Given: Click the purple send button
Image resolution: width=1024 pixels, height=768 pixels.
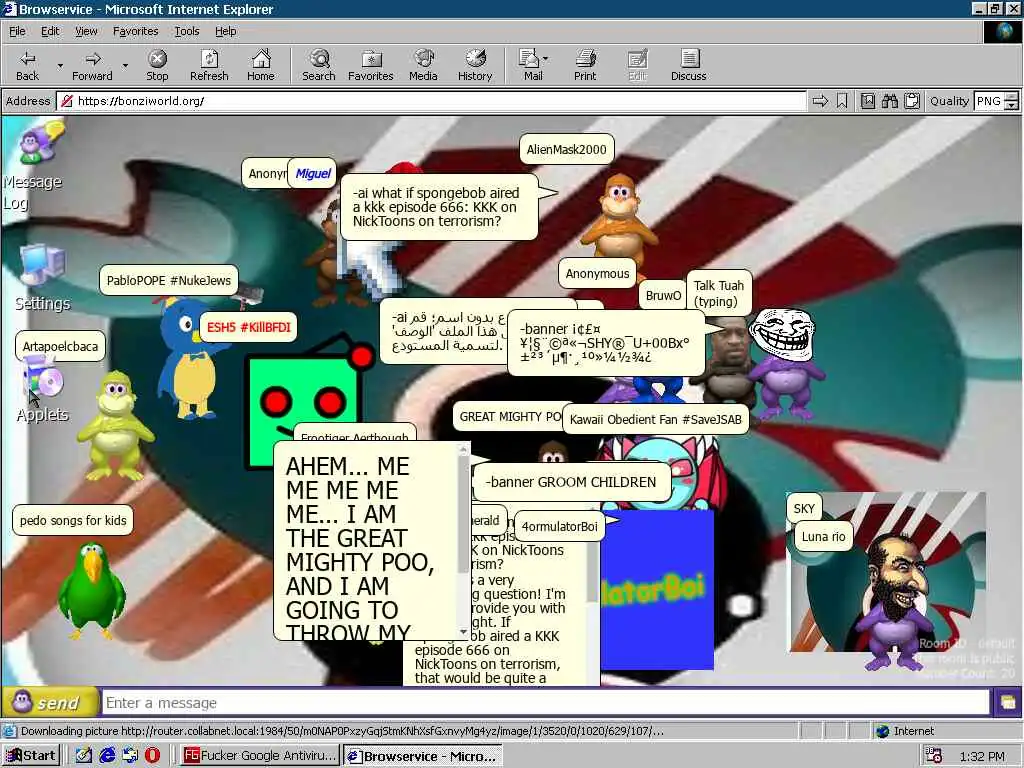Looking at the screenshot, I should pos(50,703).
